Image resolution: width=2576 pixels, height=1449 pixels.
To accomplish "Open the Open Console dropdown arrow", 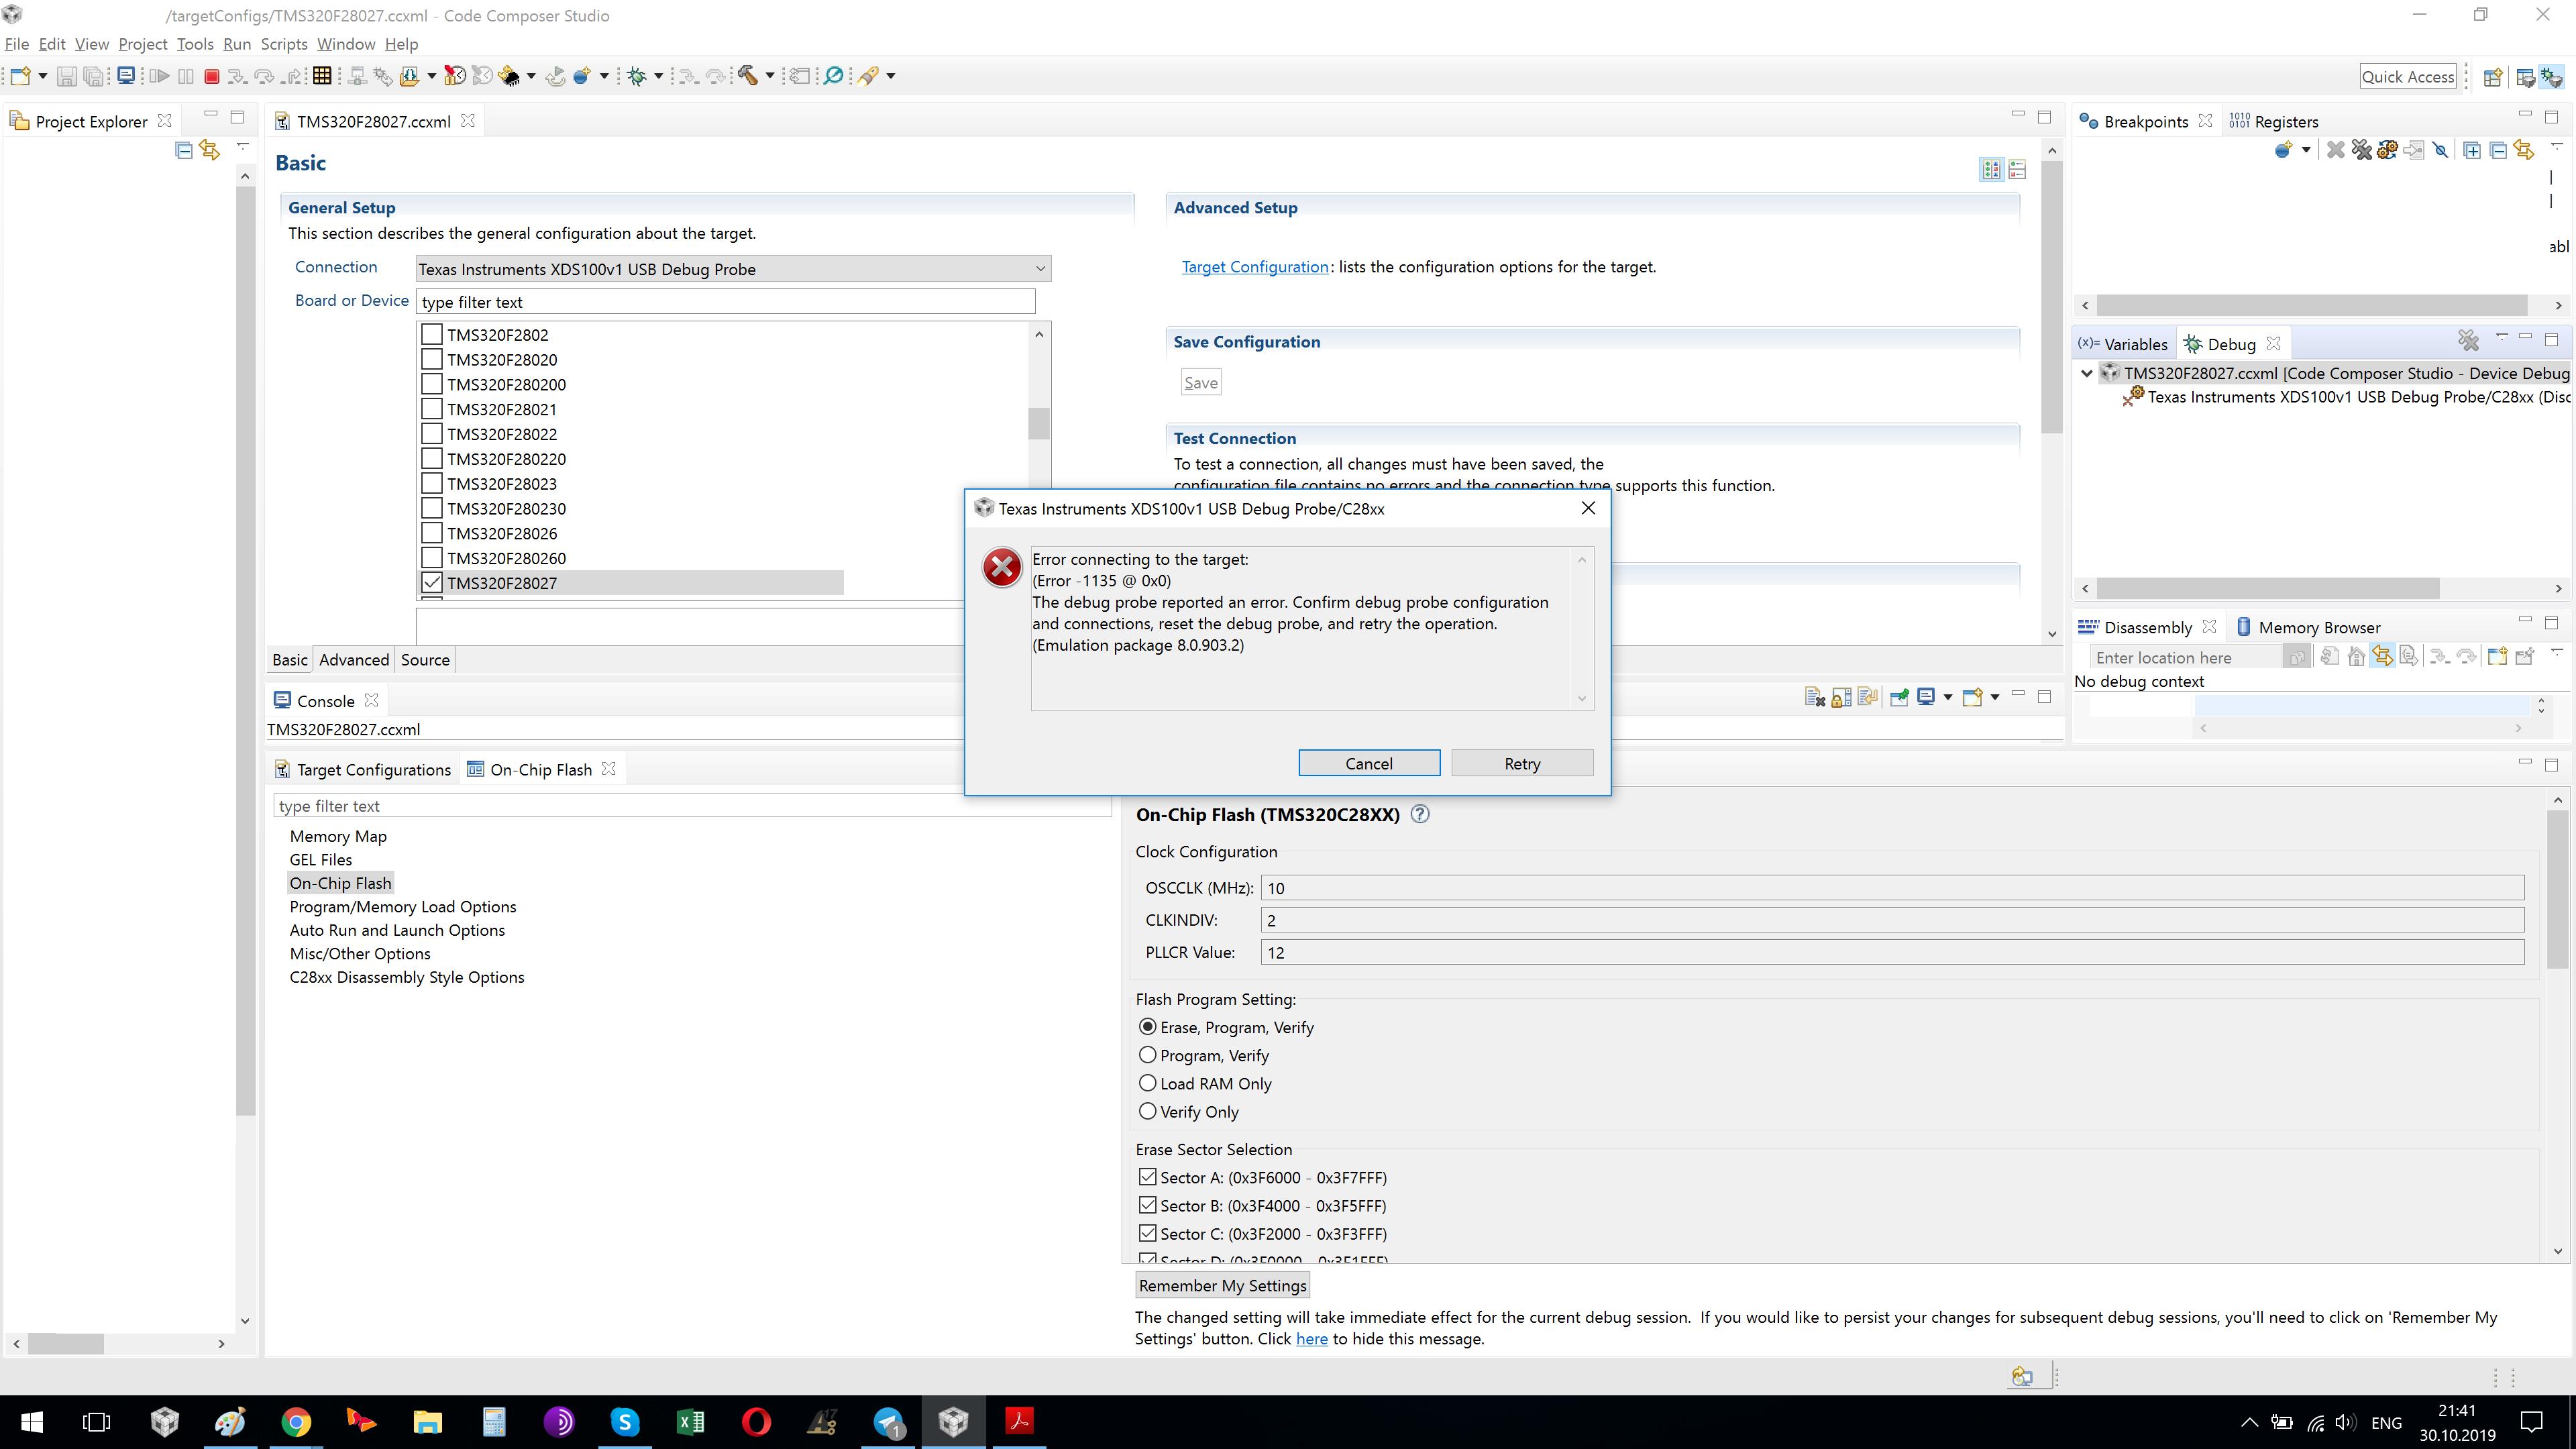I will 1995,698.
